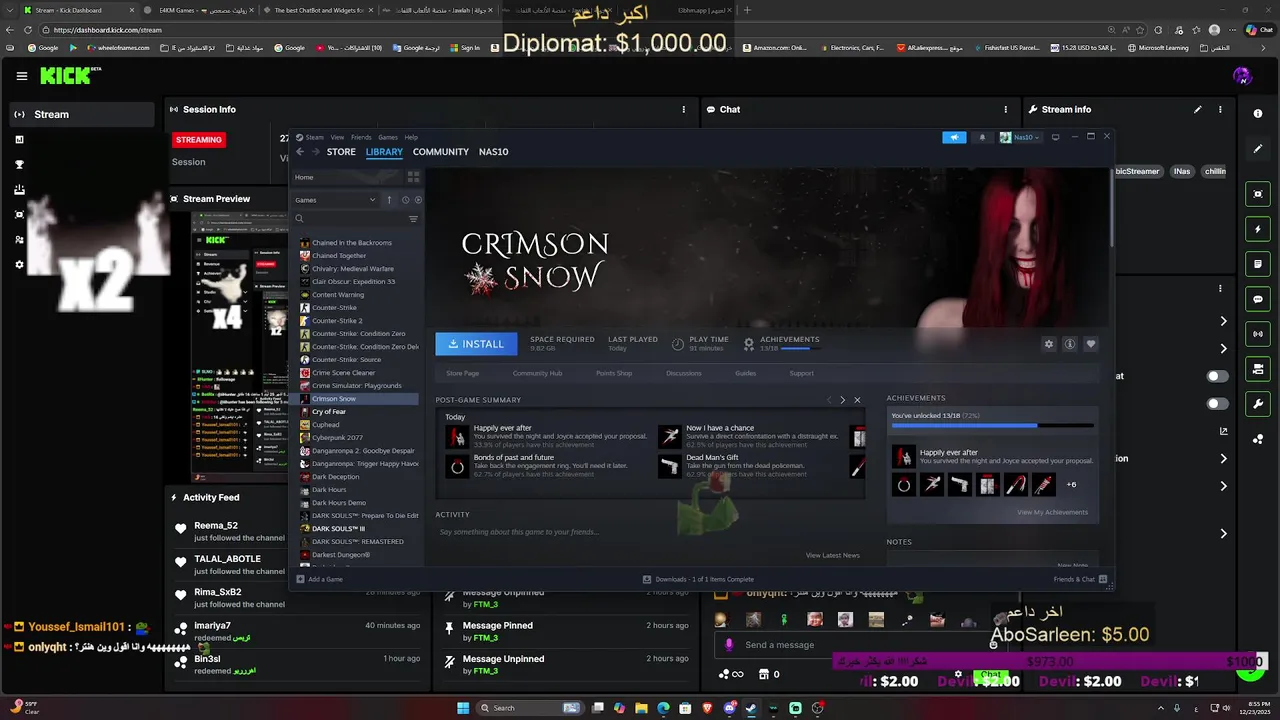Click the camera feed icon in right sidebar
Viewport: 1280px width, 720px height.
[x=1258, y=194]
